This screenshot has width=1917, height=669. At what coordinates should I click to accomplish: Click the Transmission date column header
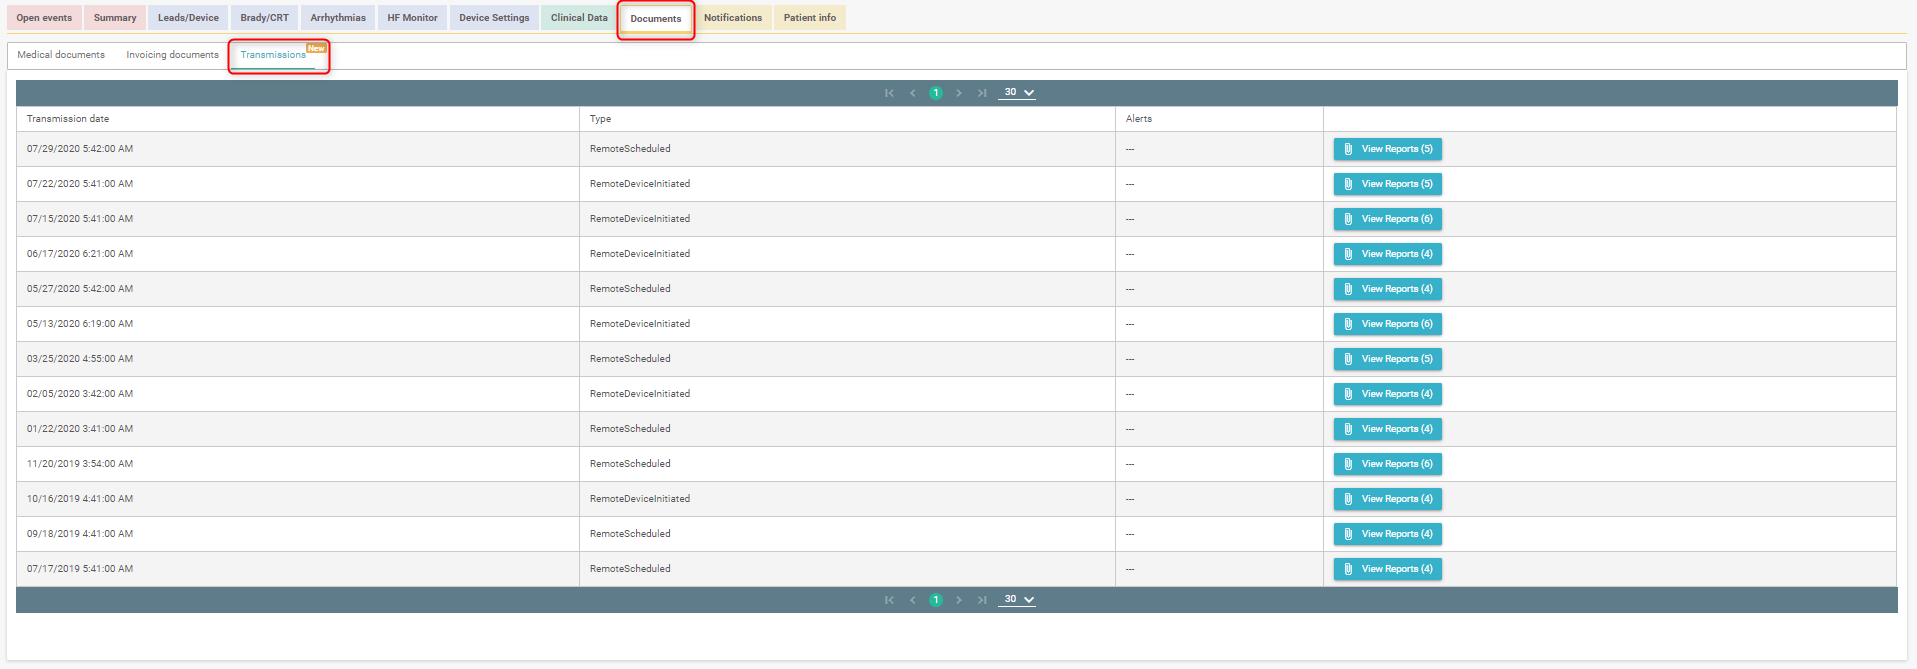[68, 119]
